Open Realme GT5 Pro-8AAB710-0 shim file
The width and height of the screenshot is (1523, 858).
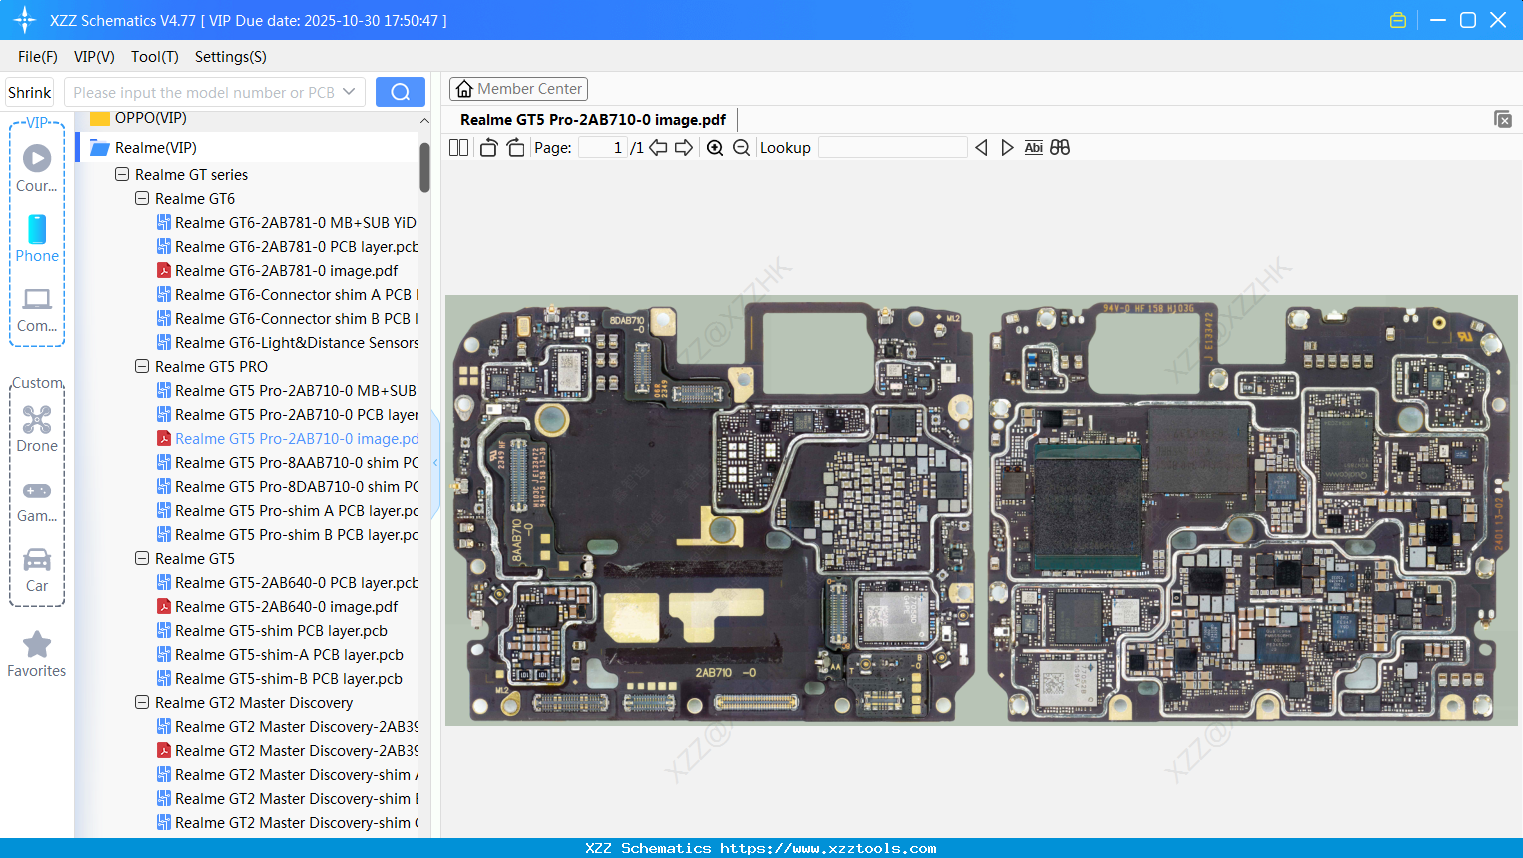click(x=287, y=462)
